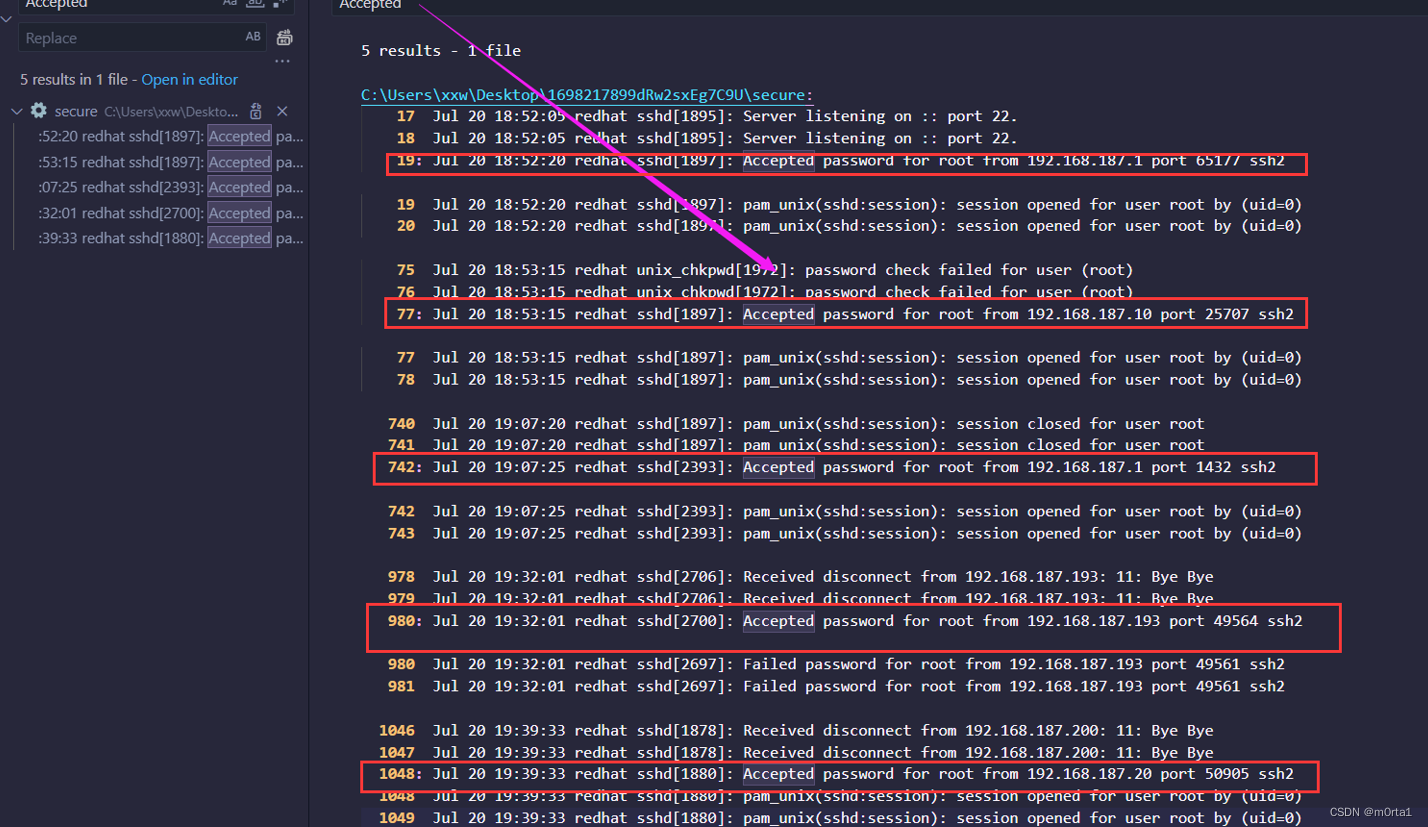Focus the Replace input field
The height and width of the screenshot is (827, 1428).
[x=130, y=38]
